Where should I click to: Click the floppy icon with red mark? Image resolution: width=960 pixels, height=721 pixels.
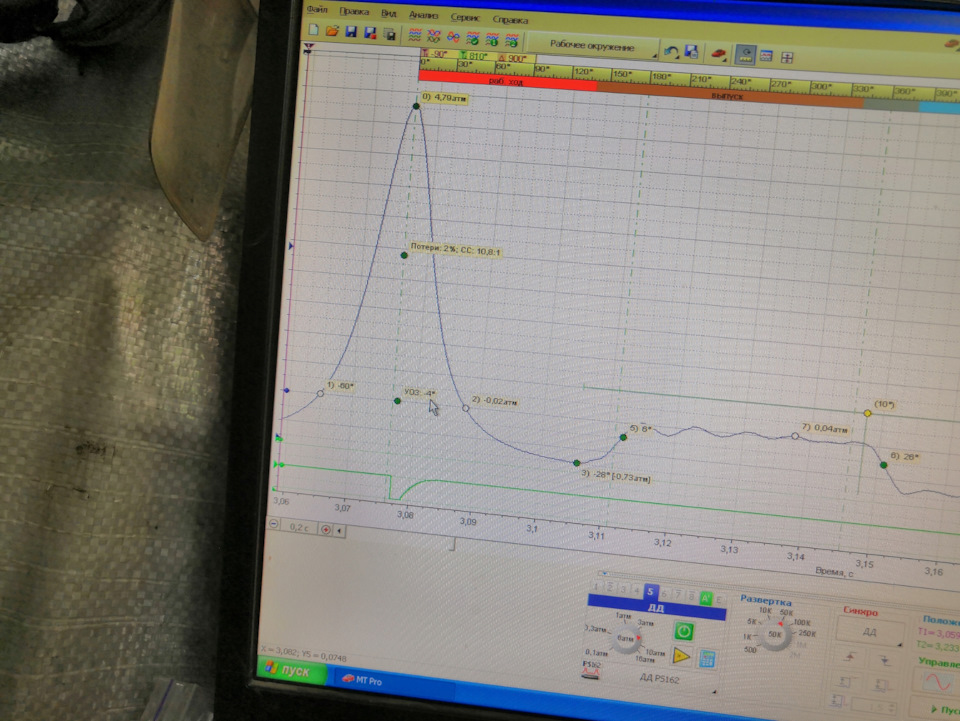(x=370, y=33)
